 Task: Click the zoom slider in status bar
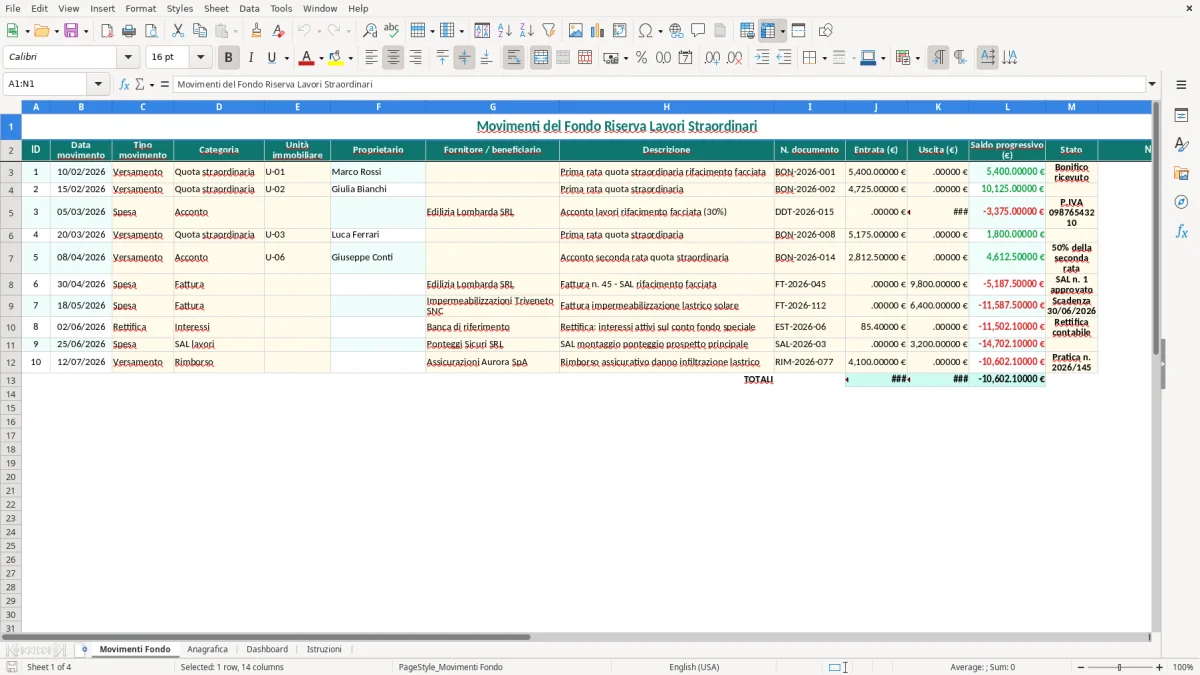pyautogui.click(x=1119, y=667)
